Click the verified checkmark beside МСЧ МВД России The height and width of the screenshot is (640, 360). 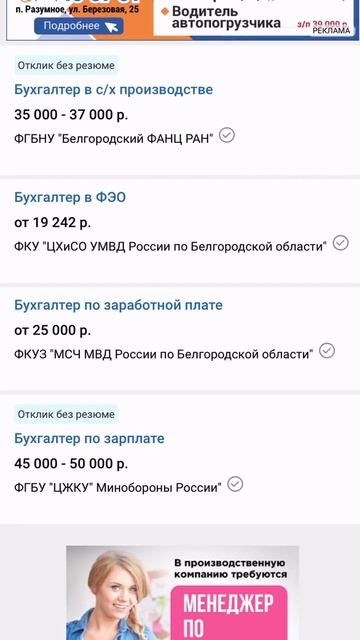327,351
